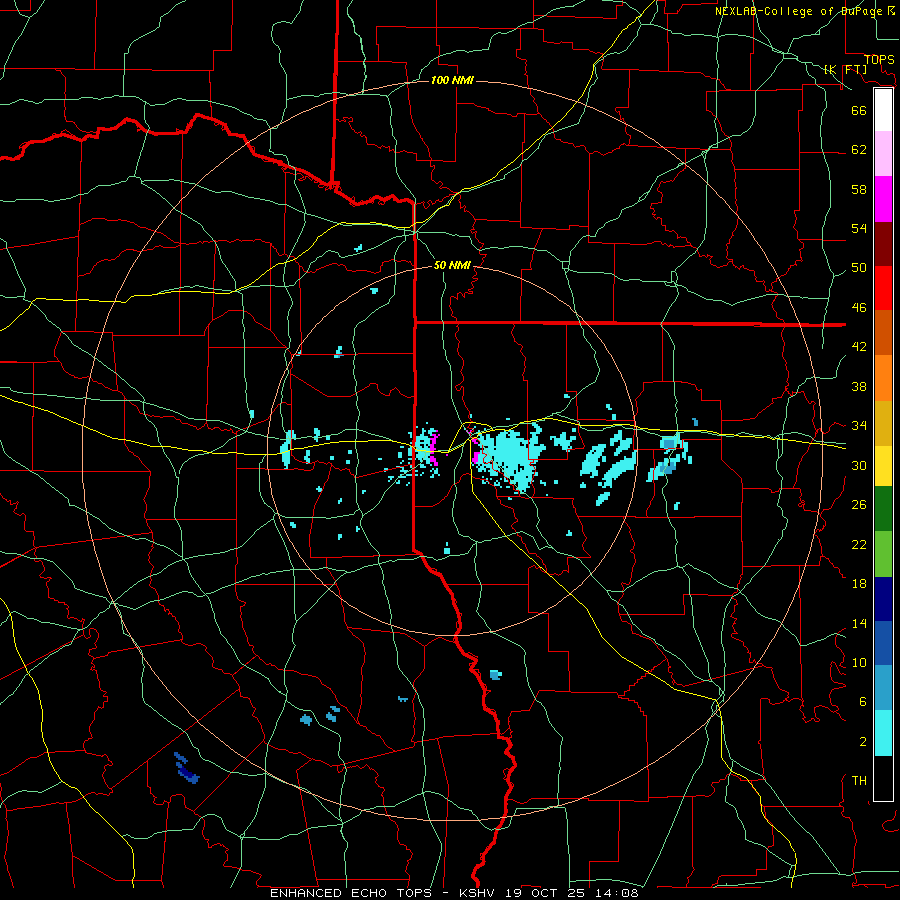
Task: Pick the gold legend swatch
Action: pyautogui.click(x=883, y=422)
